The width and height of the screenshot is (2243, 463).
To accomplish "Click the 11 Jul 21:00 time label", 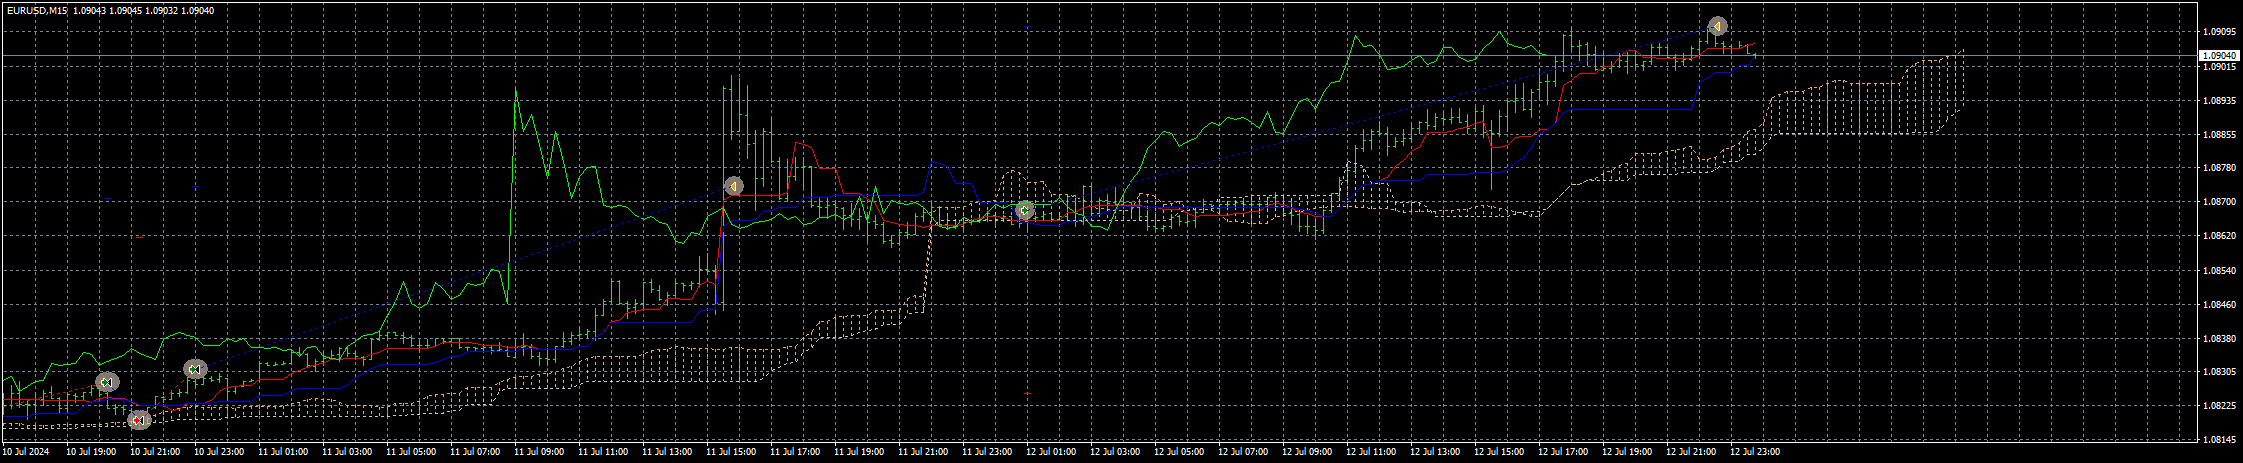I will click(922, 452).
